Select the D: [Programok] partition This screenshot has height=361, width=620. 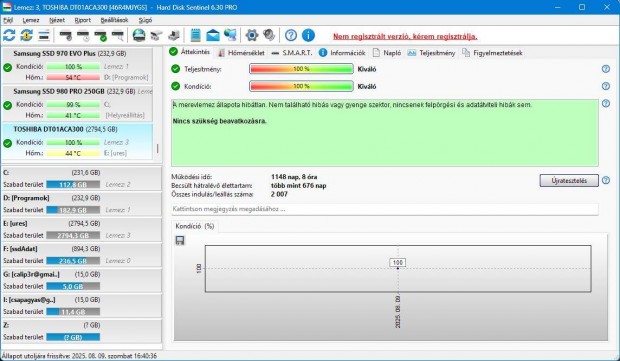tap(81, 204)
